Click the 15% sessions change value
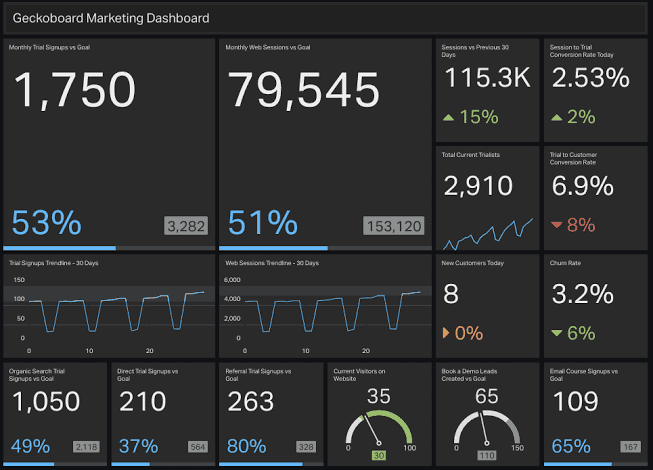The height and width of the screenshot is (470, 653). 479,117
